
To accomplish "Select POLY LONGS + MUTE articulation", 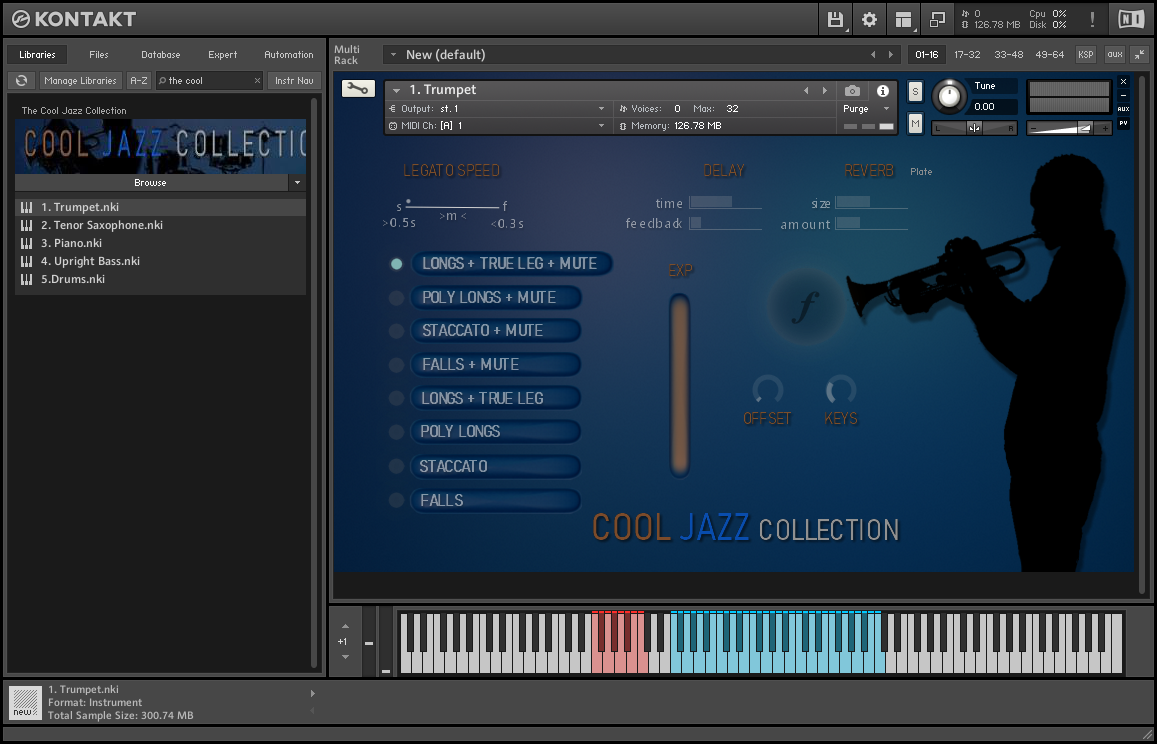I will [x=496, y=297].
